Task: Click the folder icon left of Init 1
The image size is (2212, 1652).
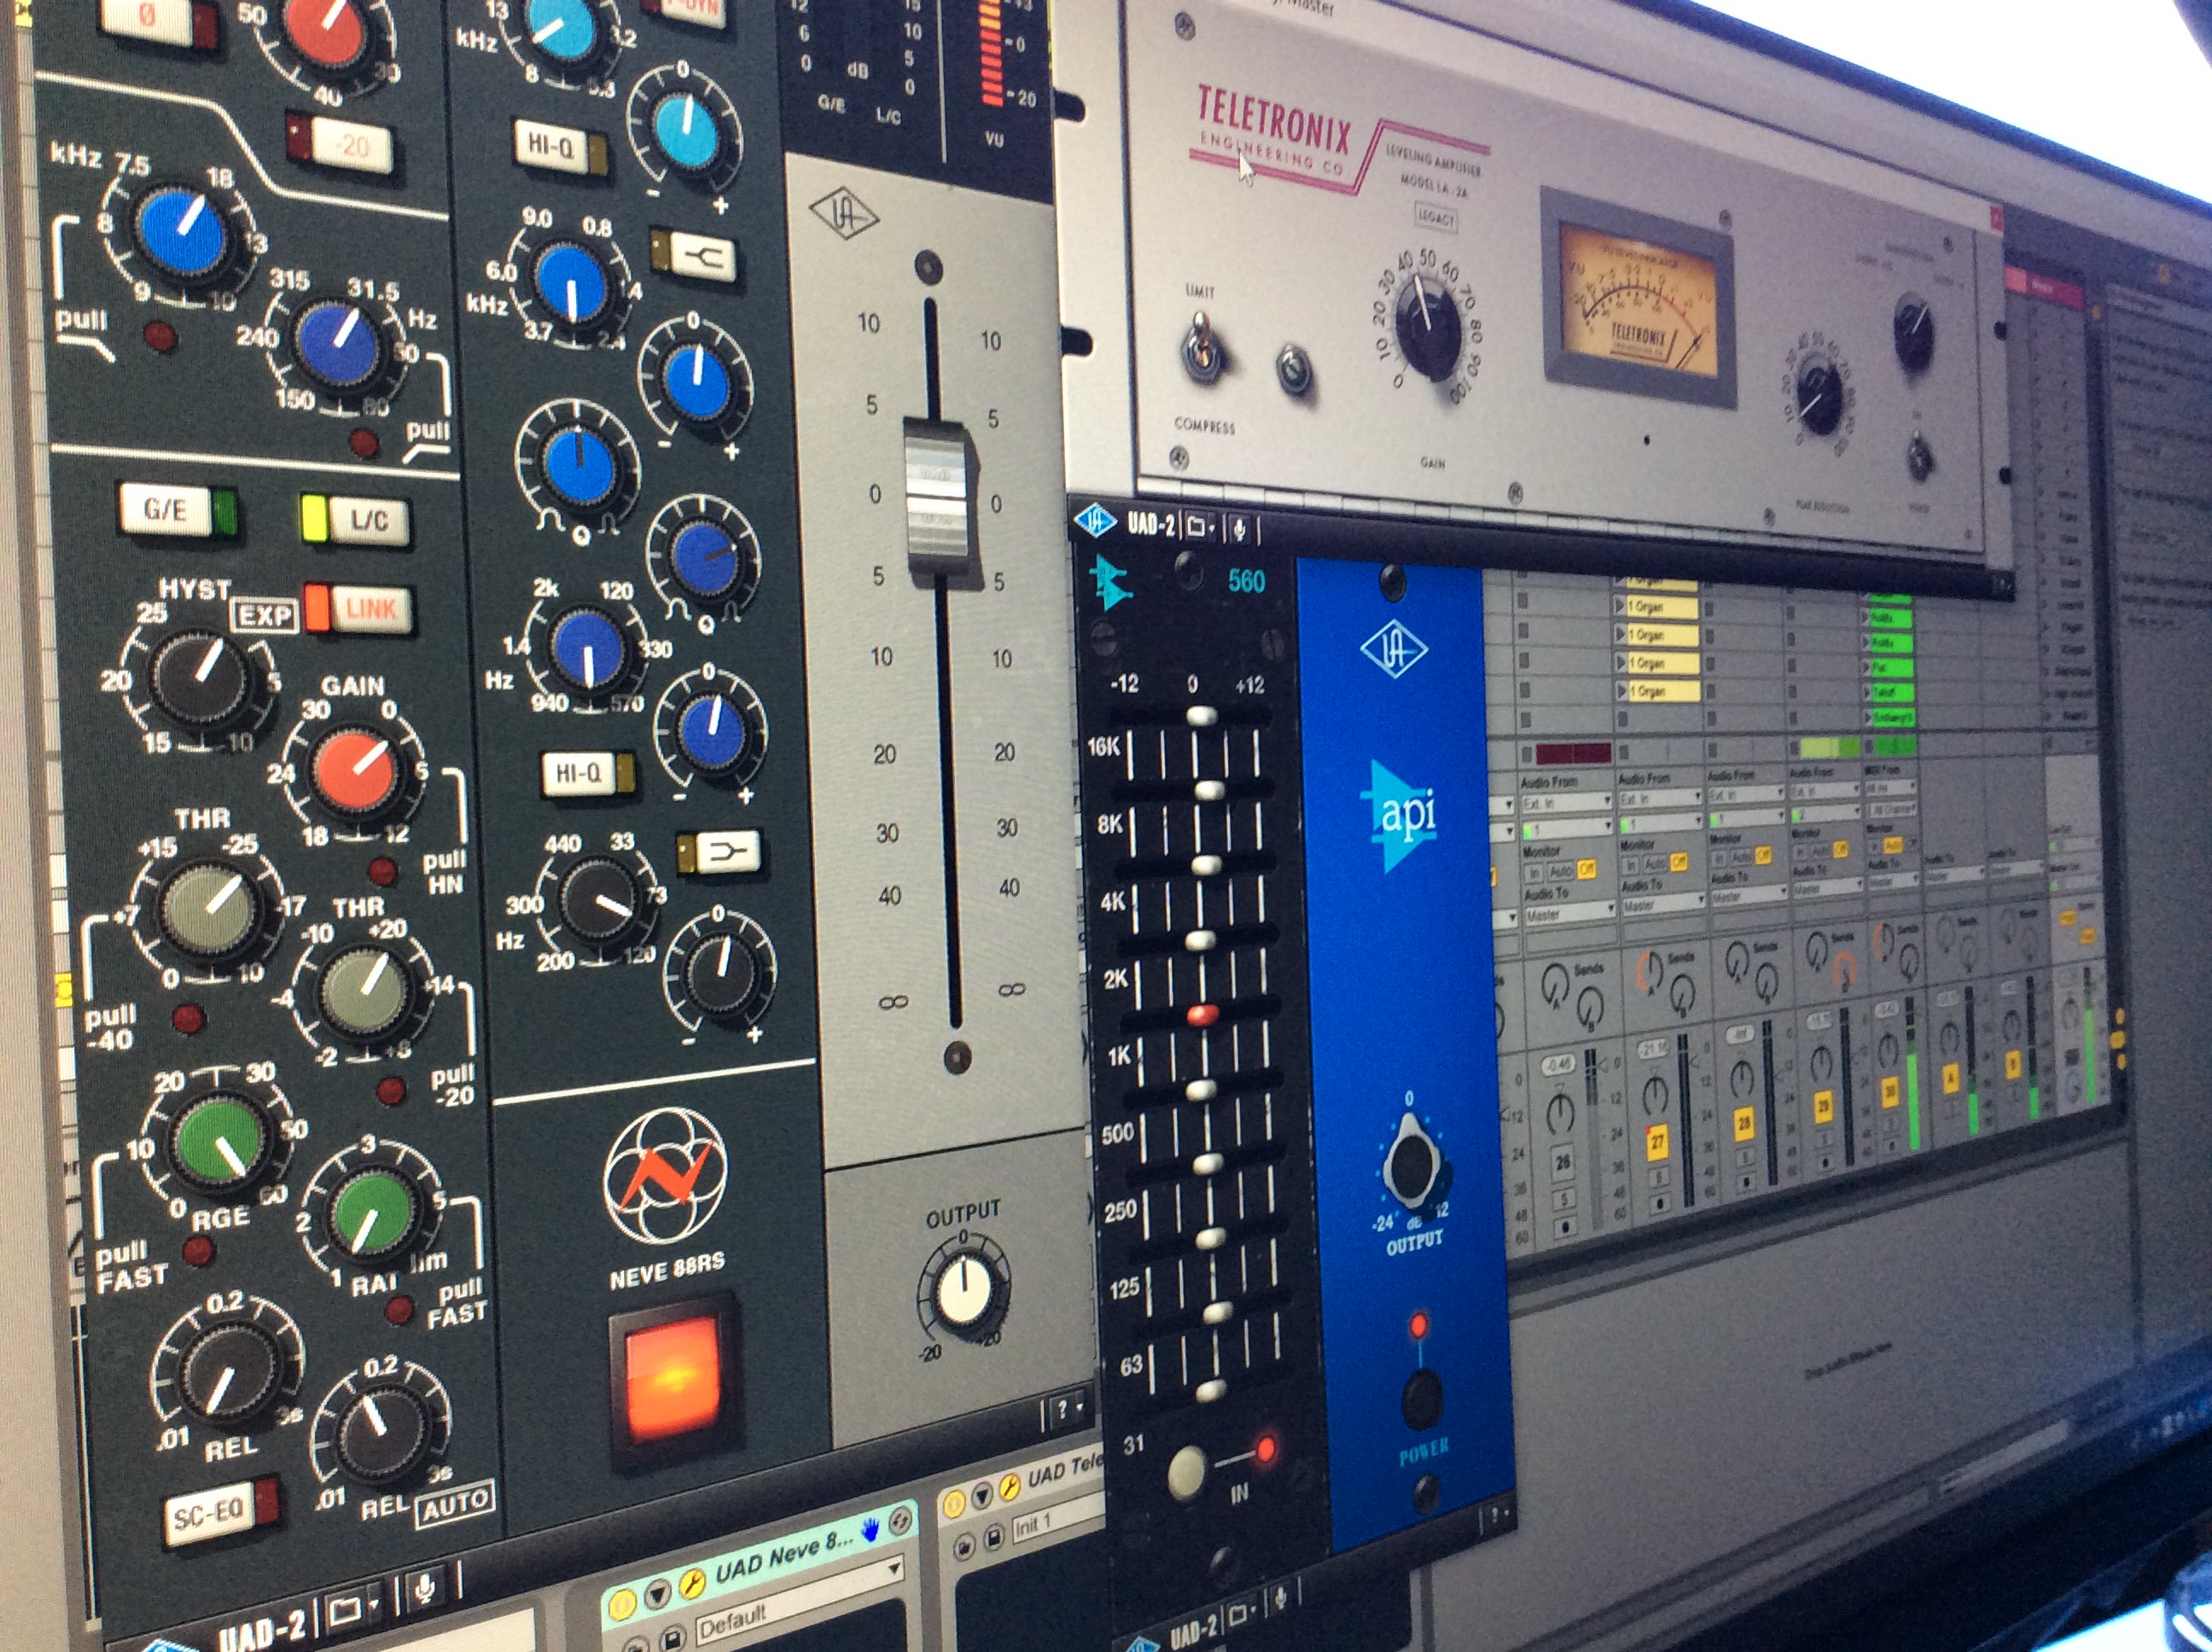Action: click(x=965, y=1546)
